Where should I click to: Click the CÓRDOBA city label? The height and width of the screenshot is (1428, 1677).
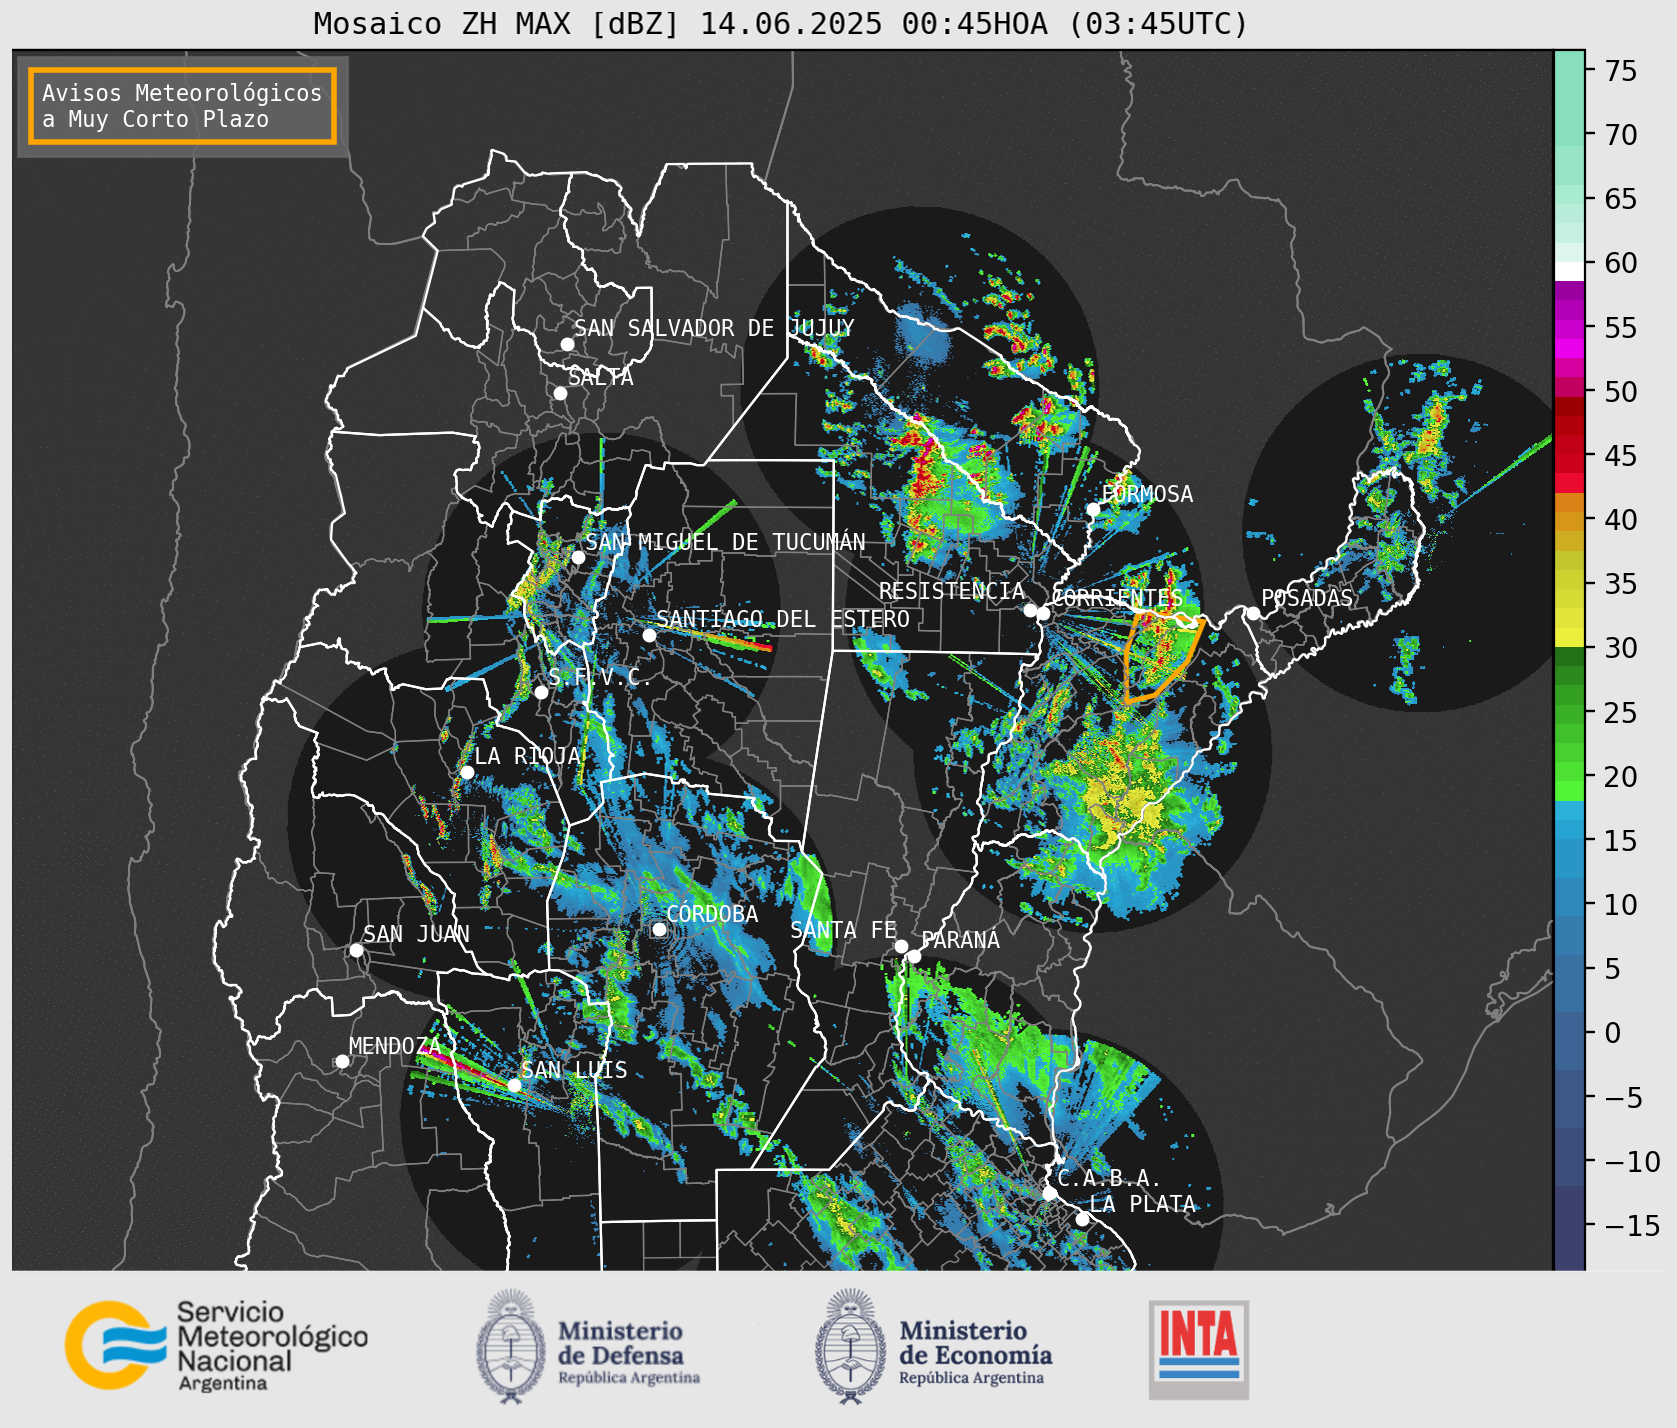point(712,914)
